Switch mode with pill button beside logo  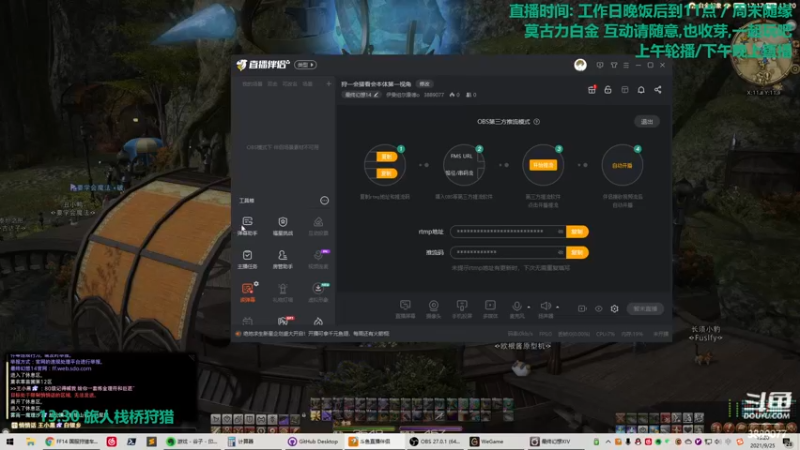point(305,65)
